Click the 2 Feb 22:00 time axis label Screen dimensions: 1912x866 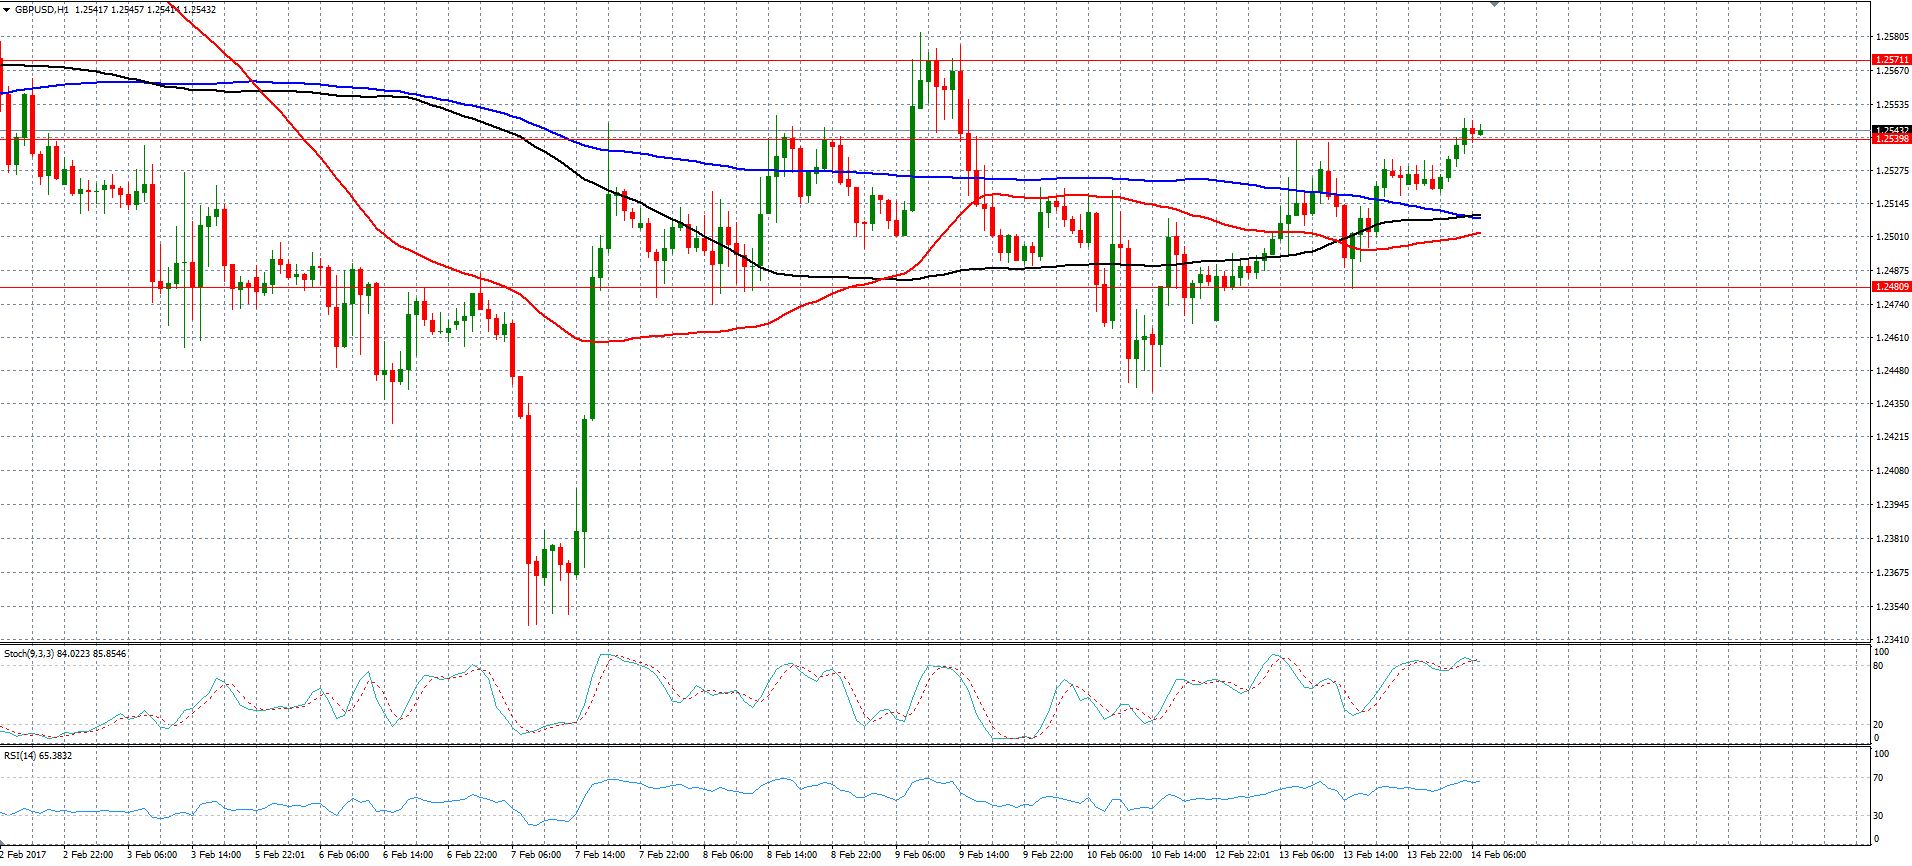click(87, 855)
